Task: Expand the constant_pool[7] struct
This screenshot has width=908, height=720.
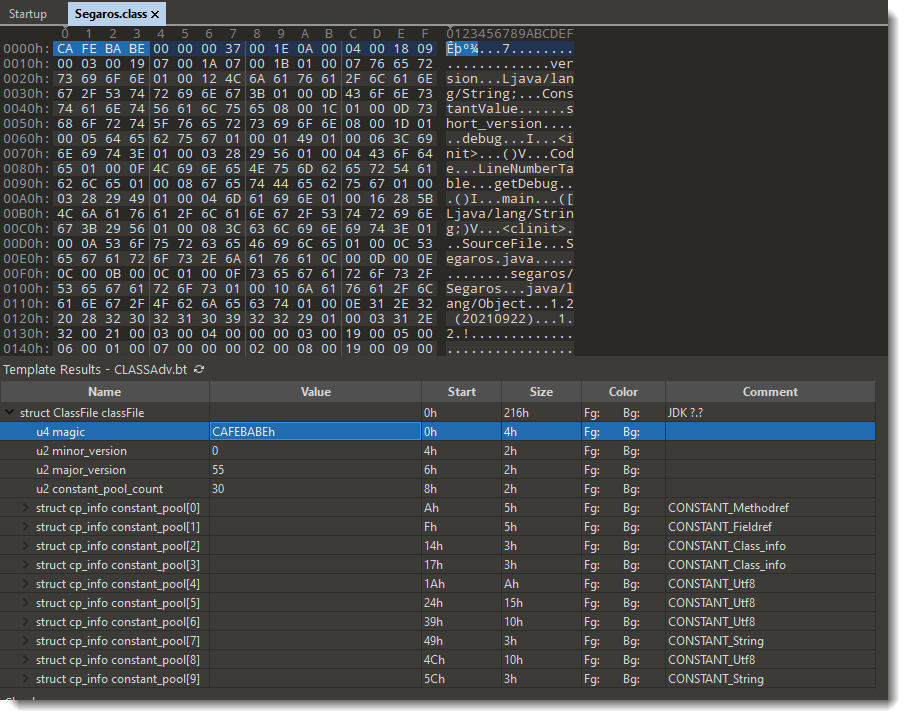Action: tap(27, 641)
